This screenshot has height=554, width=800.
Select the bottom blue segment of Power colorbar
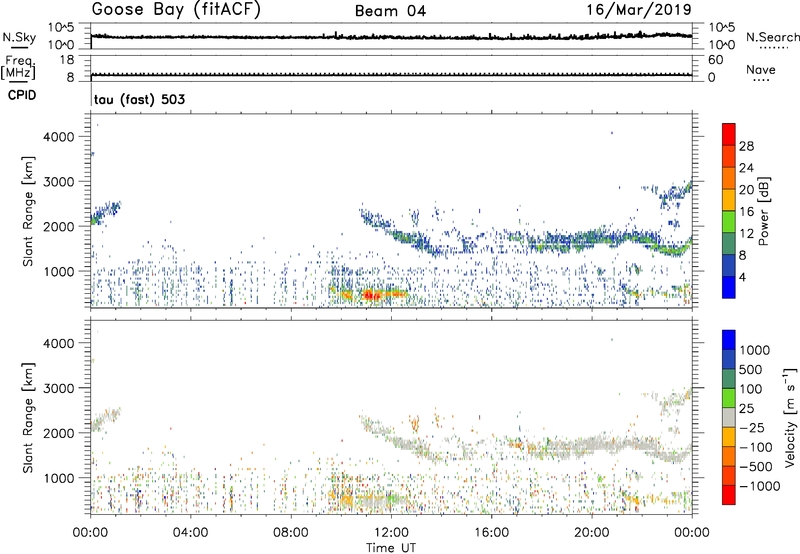pyautogui.click(x=729, y=287)
